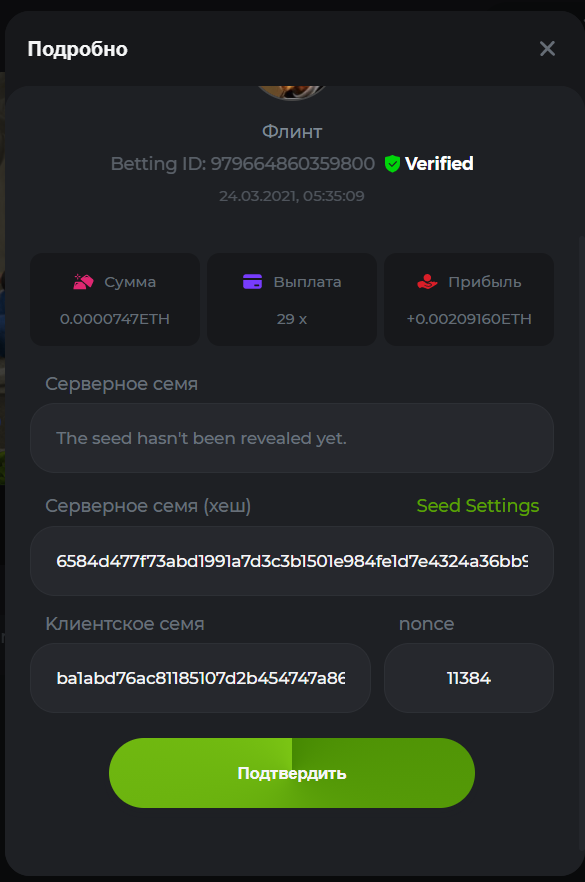Select the nonce field showing 11384
Screen dimensions: 585x882
click(469, 678)
